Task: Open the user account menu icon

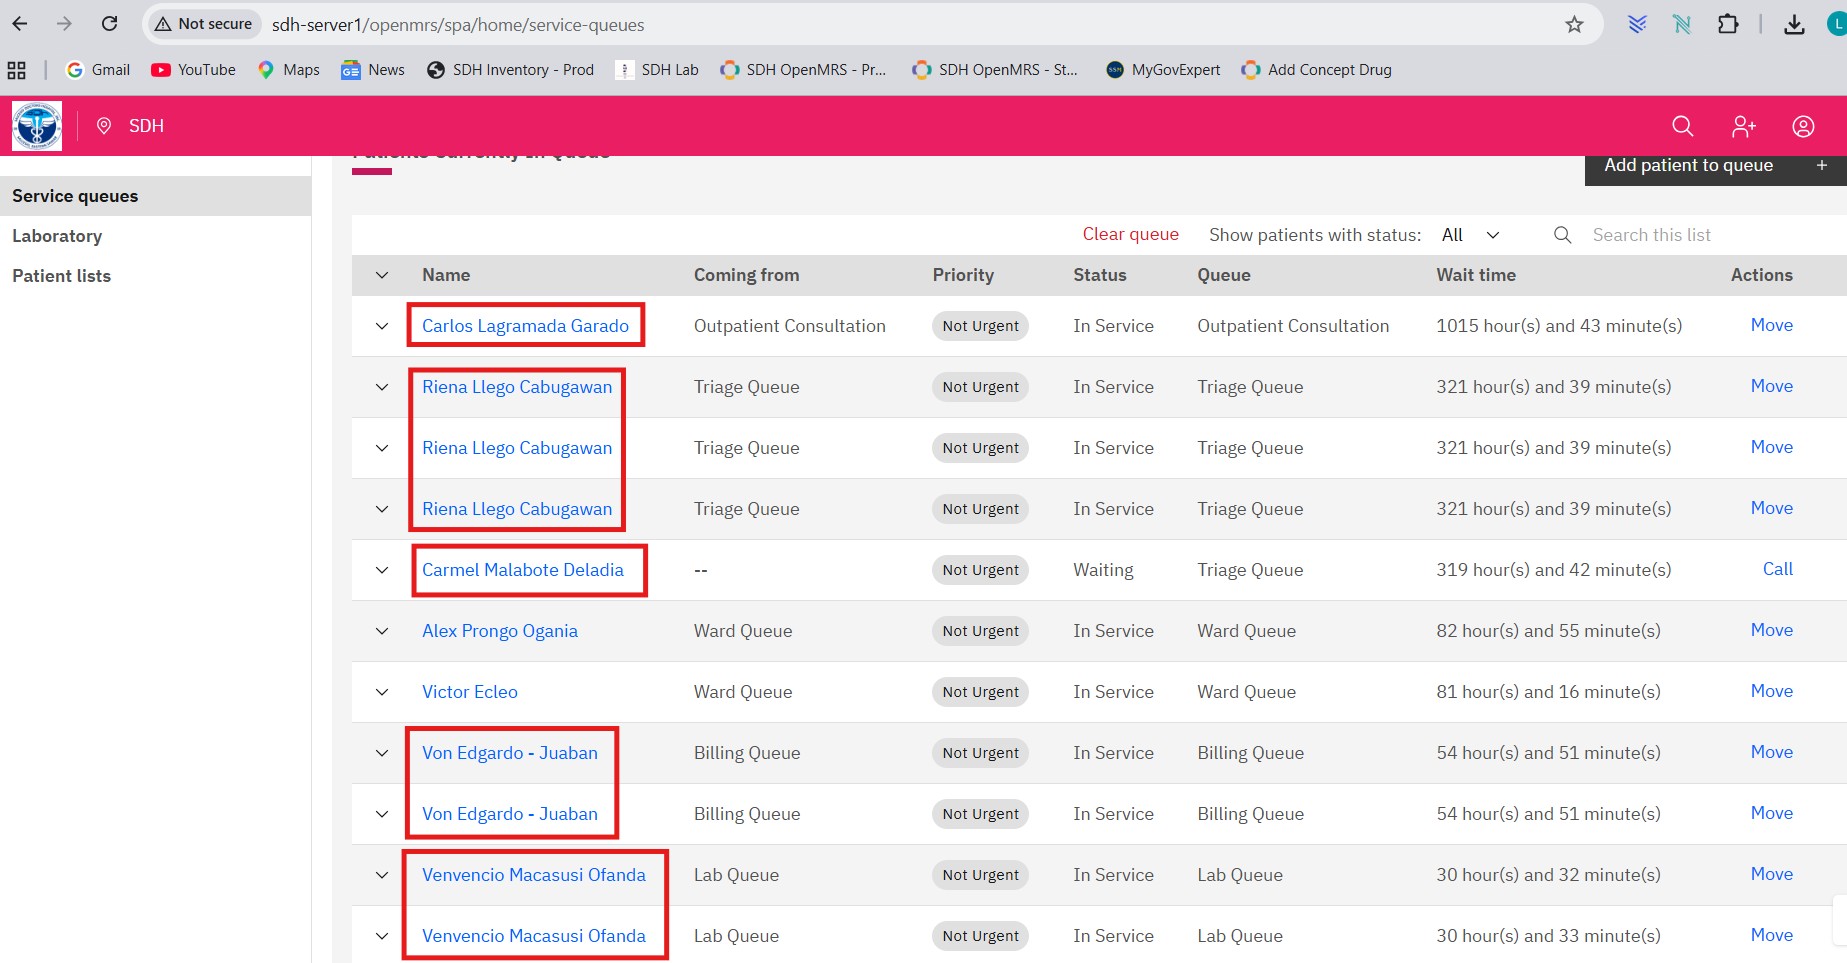Action: (x=1803, y=126)
